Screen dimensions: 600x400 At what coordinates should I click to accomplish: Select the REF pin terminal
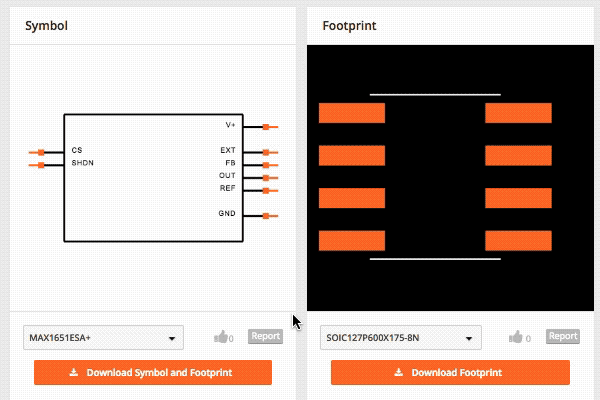pos(267,189)
